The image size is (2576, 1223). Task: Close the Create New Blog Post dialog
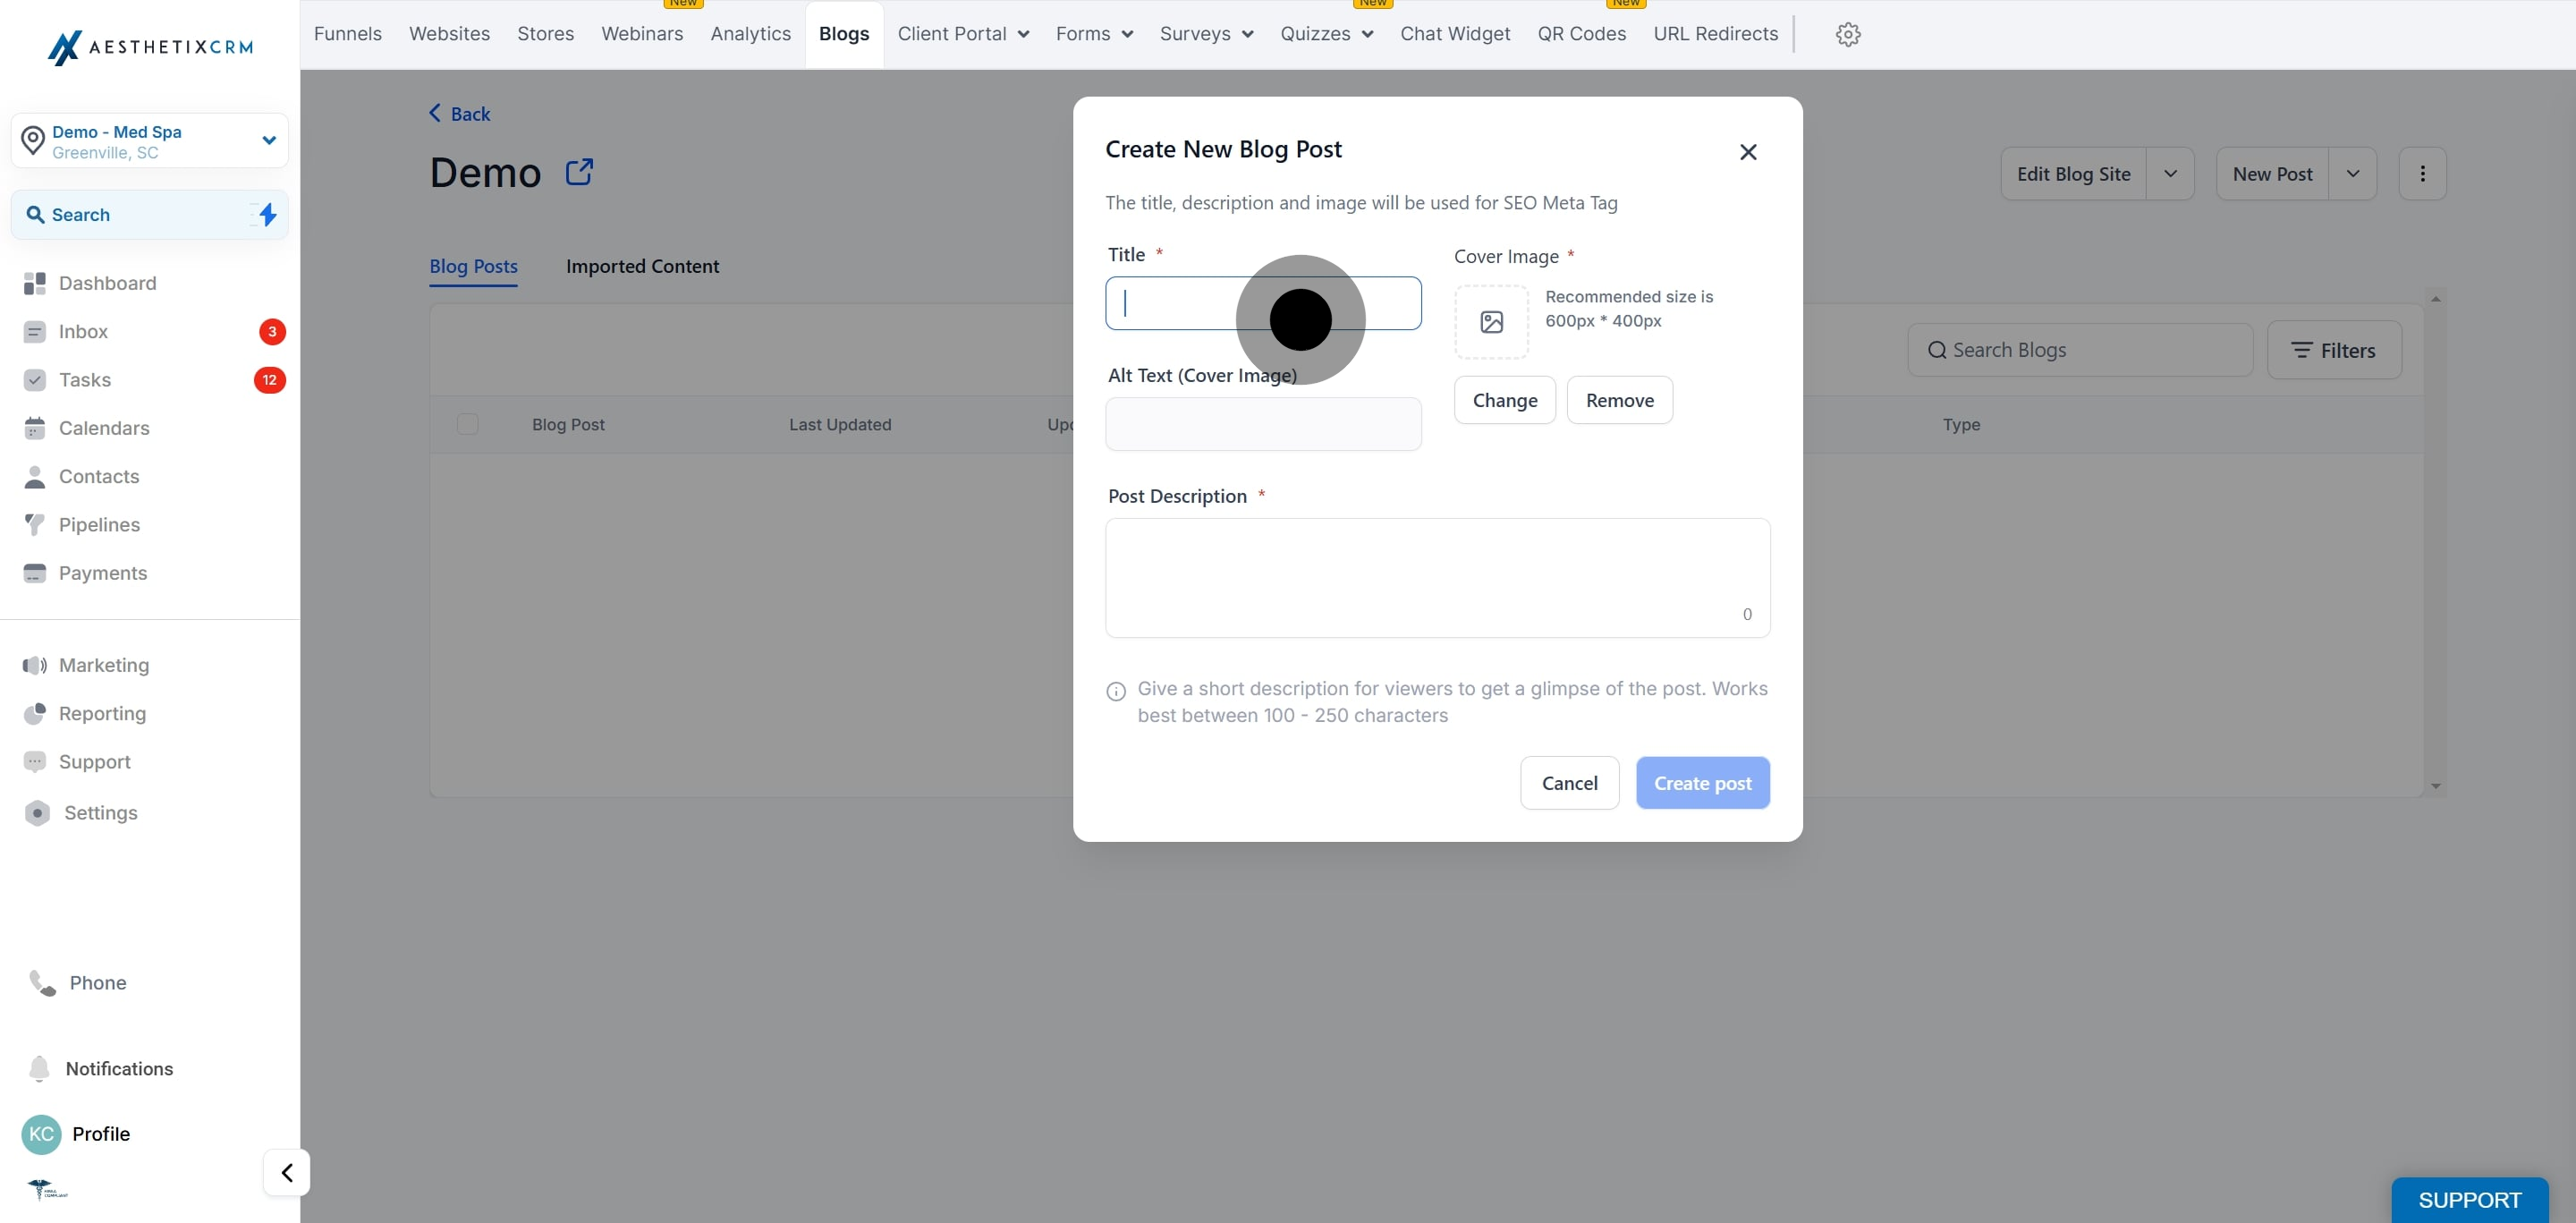click(1747, 152)
